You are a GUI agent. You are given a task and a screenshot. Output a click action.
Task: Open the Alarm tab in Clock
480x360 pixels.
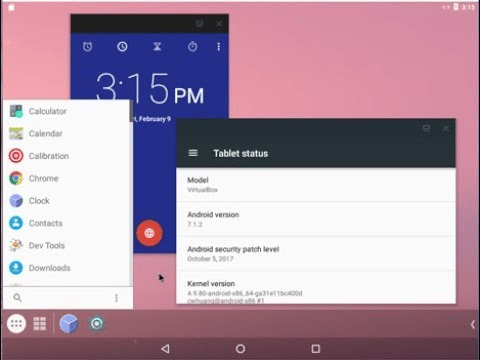(87, 46)
